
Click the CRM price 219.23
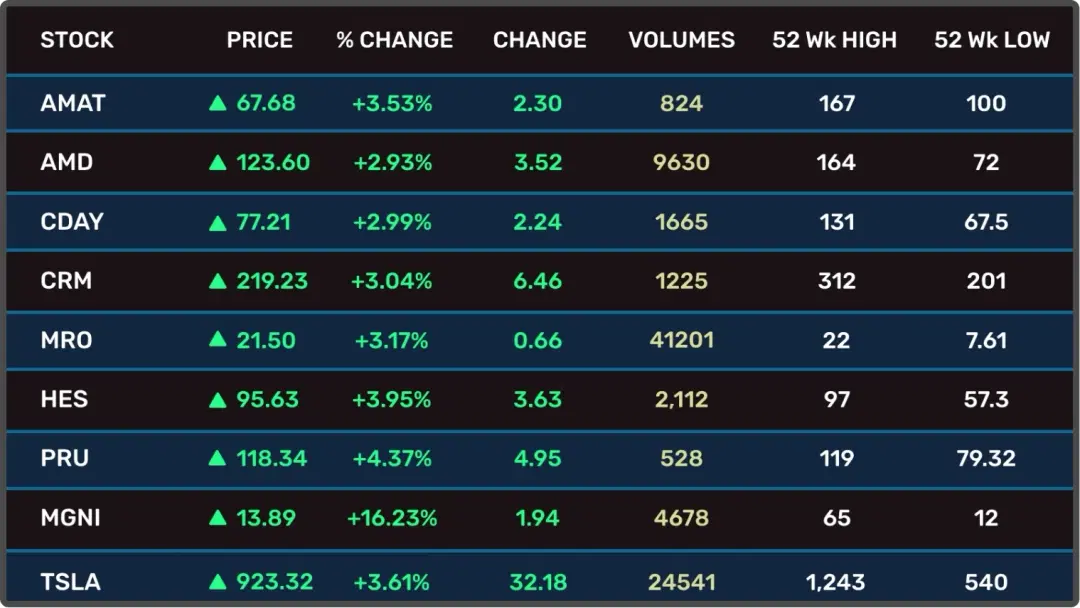(x=272, y=281)
